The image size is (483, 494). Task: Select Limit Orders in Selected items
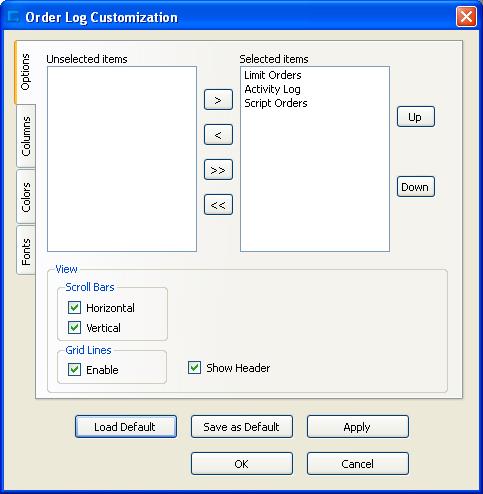click(x=273, y=75)
